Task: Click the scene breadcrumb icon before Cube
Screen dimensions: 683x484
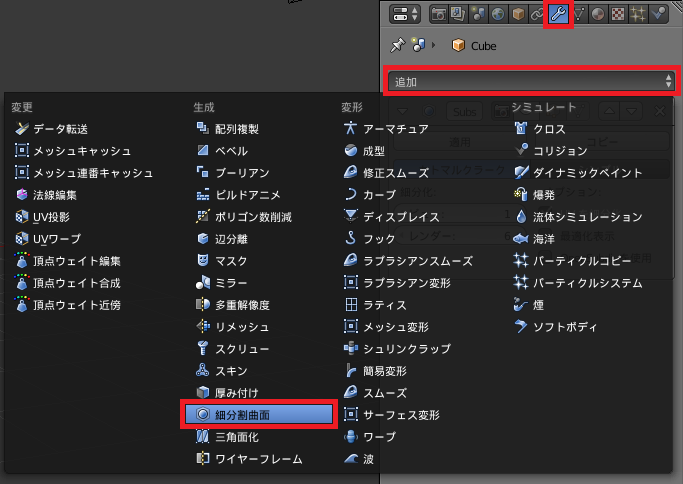Action: pyautogui.click(x=419, y=45)
